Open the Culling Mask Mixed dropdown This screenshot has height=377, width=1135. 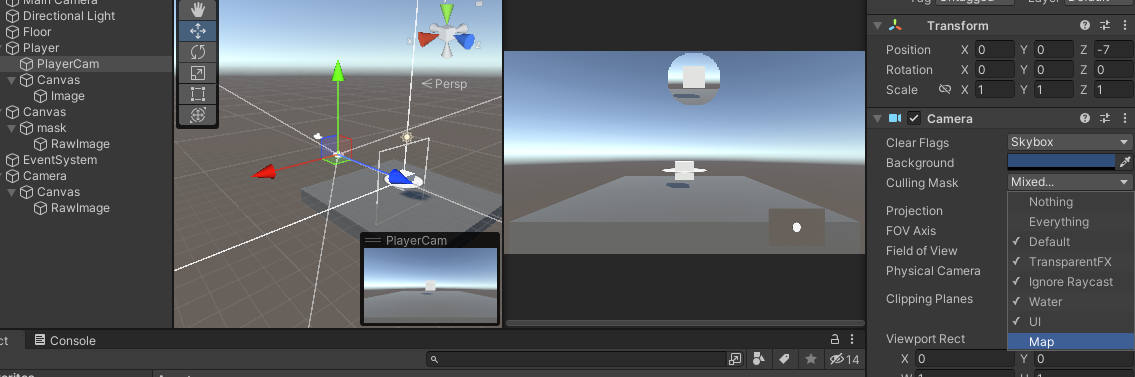tap(1070, 182)
